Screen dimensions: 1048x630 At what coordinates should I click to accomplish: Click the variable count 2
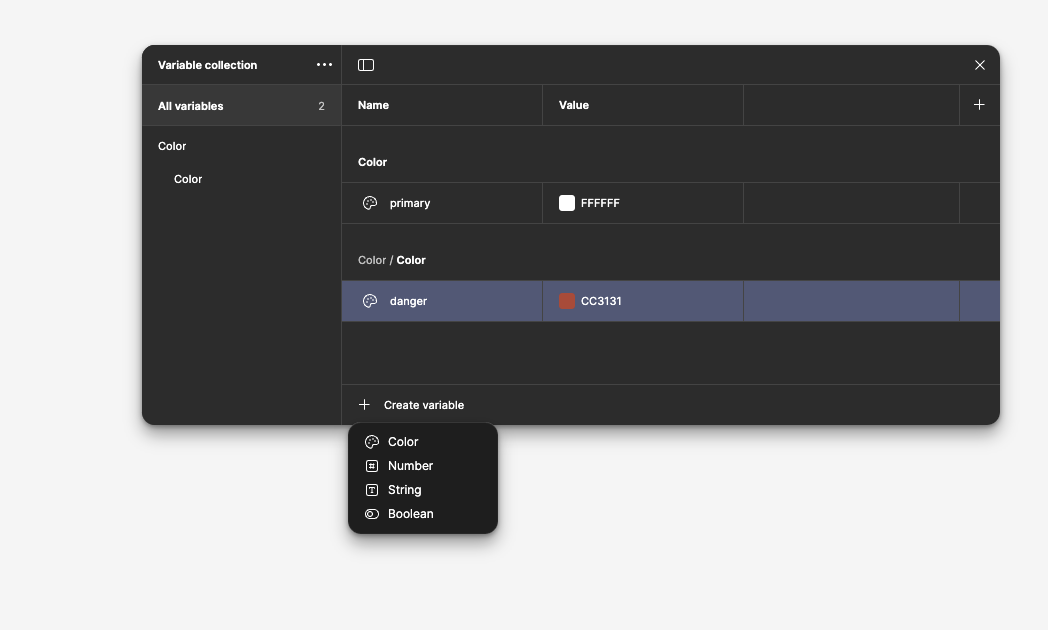pyautogui.click(x=321, y=106)
